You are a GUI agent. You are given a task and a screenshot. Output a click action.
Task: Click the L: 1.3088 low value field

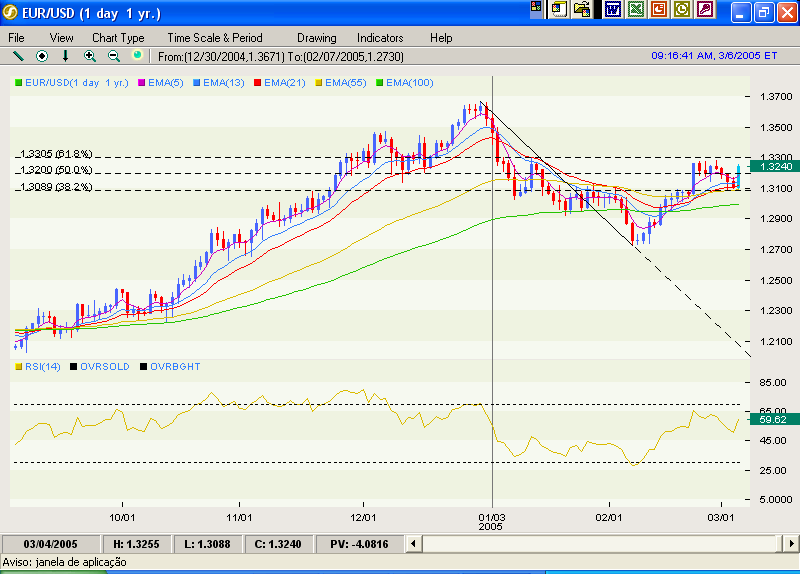coord(207,544)
